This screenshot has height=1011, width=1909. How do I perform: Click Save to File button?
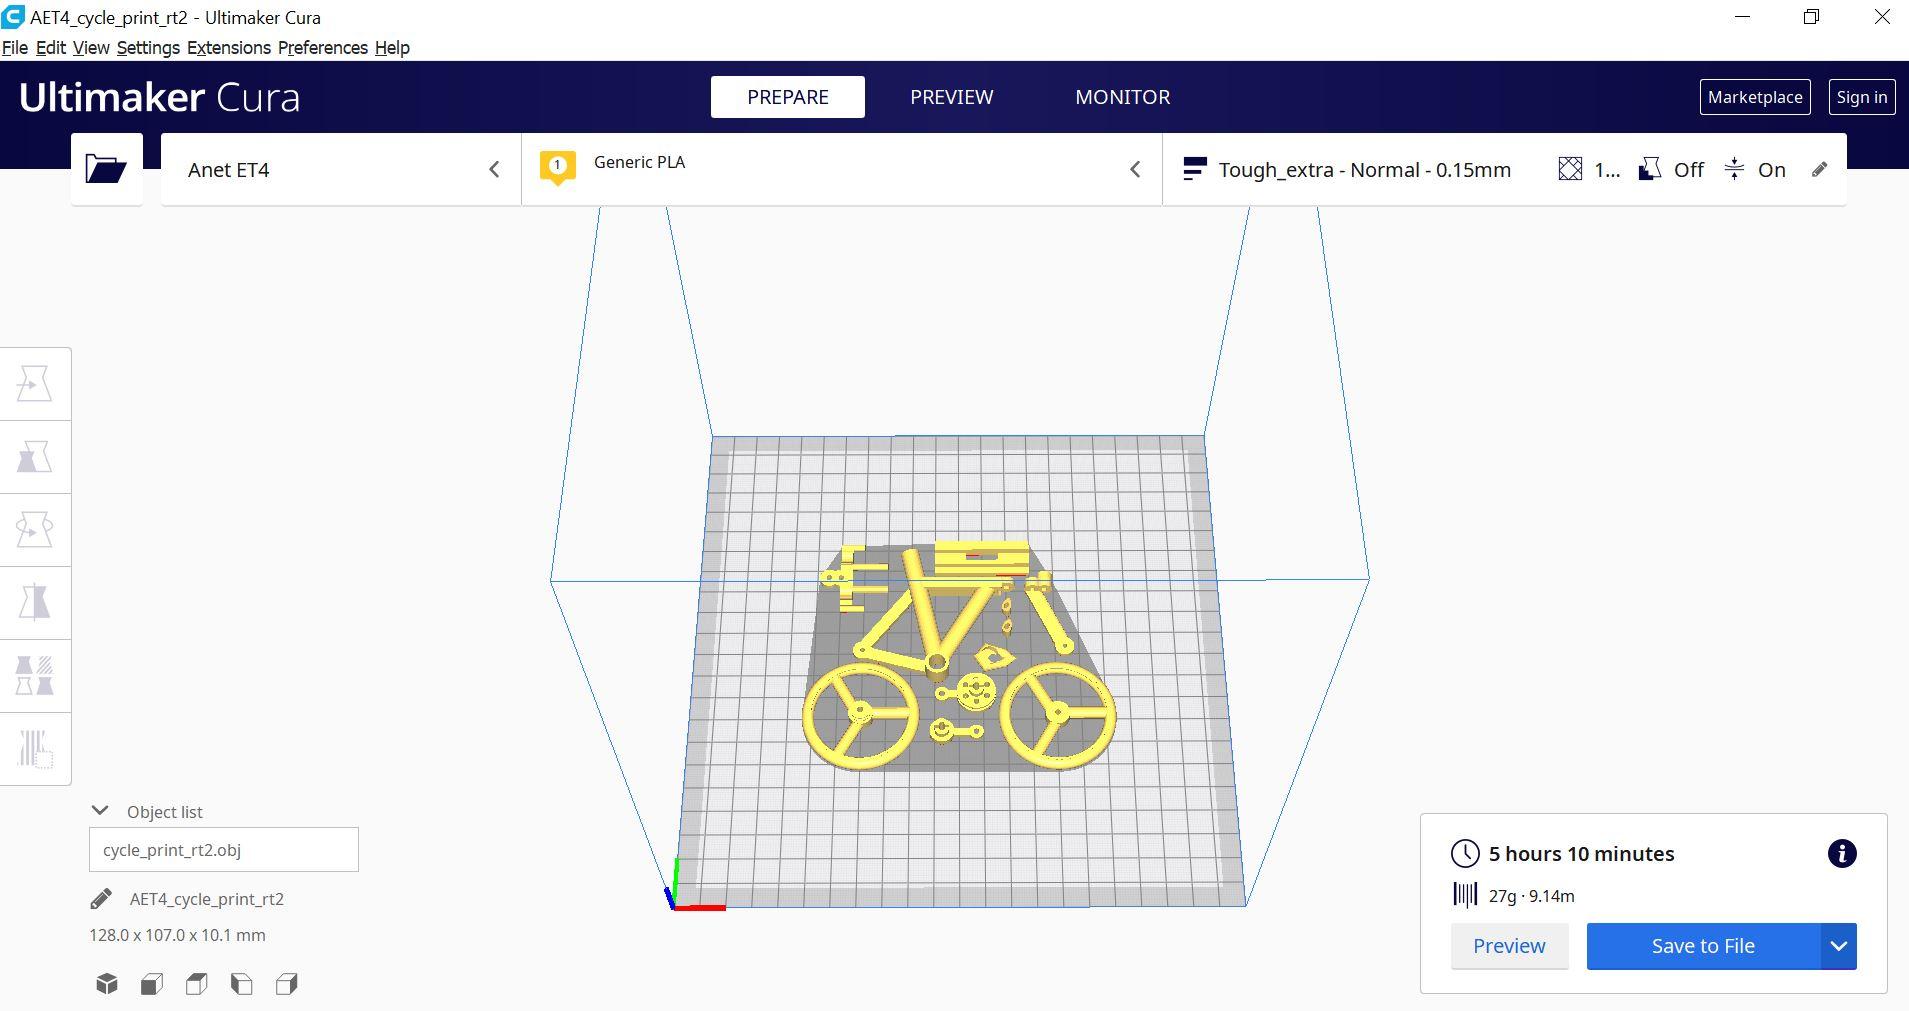[x=1703, y=946]
